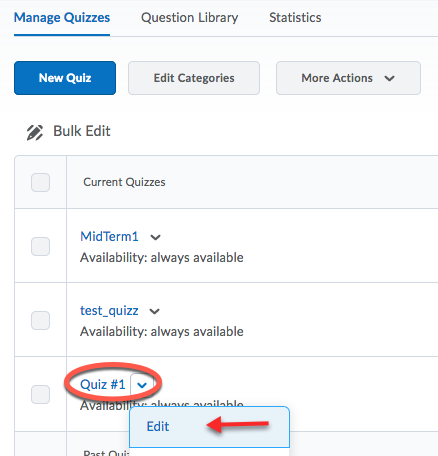This screenshot has height=456, width=438.
Task: Open the Quiz #1 link
Action: (x=103, y=385)
